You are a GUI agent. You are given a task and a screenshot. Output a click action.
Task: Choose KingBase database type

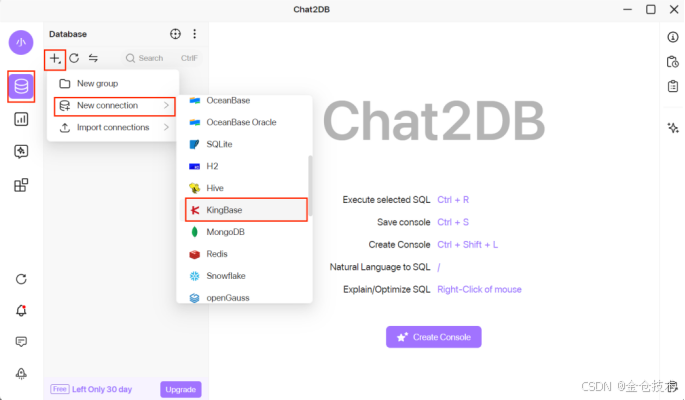[x=246, y=210]
